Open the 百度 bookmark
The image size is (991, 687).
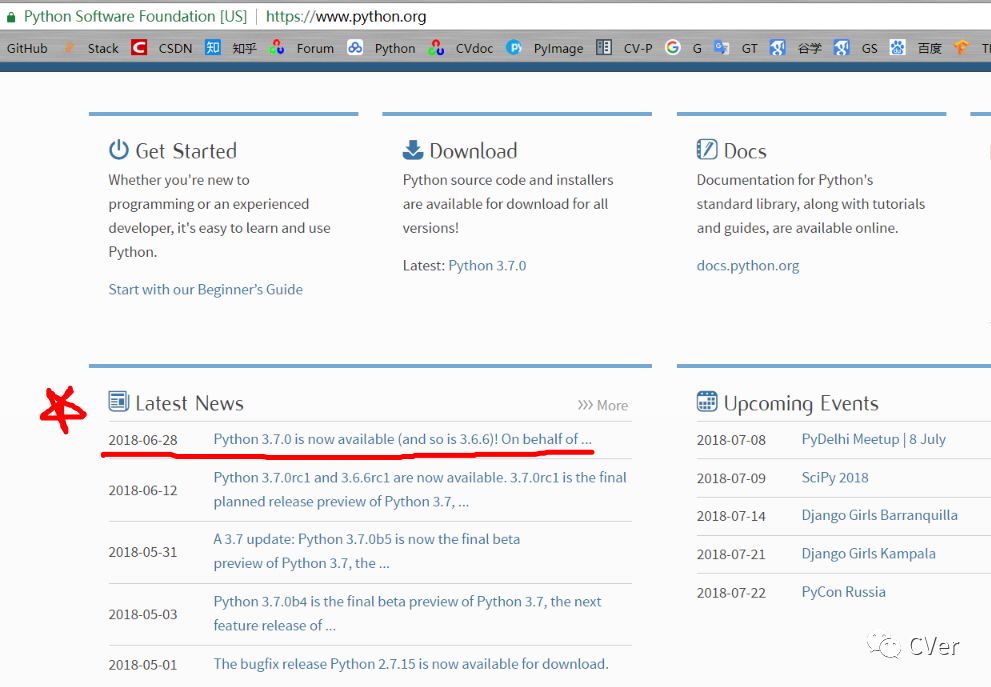[916, 48]
